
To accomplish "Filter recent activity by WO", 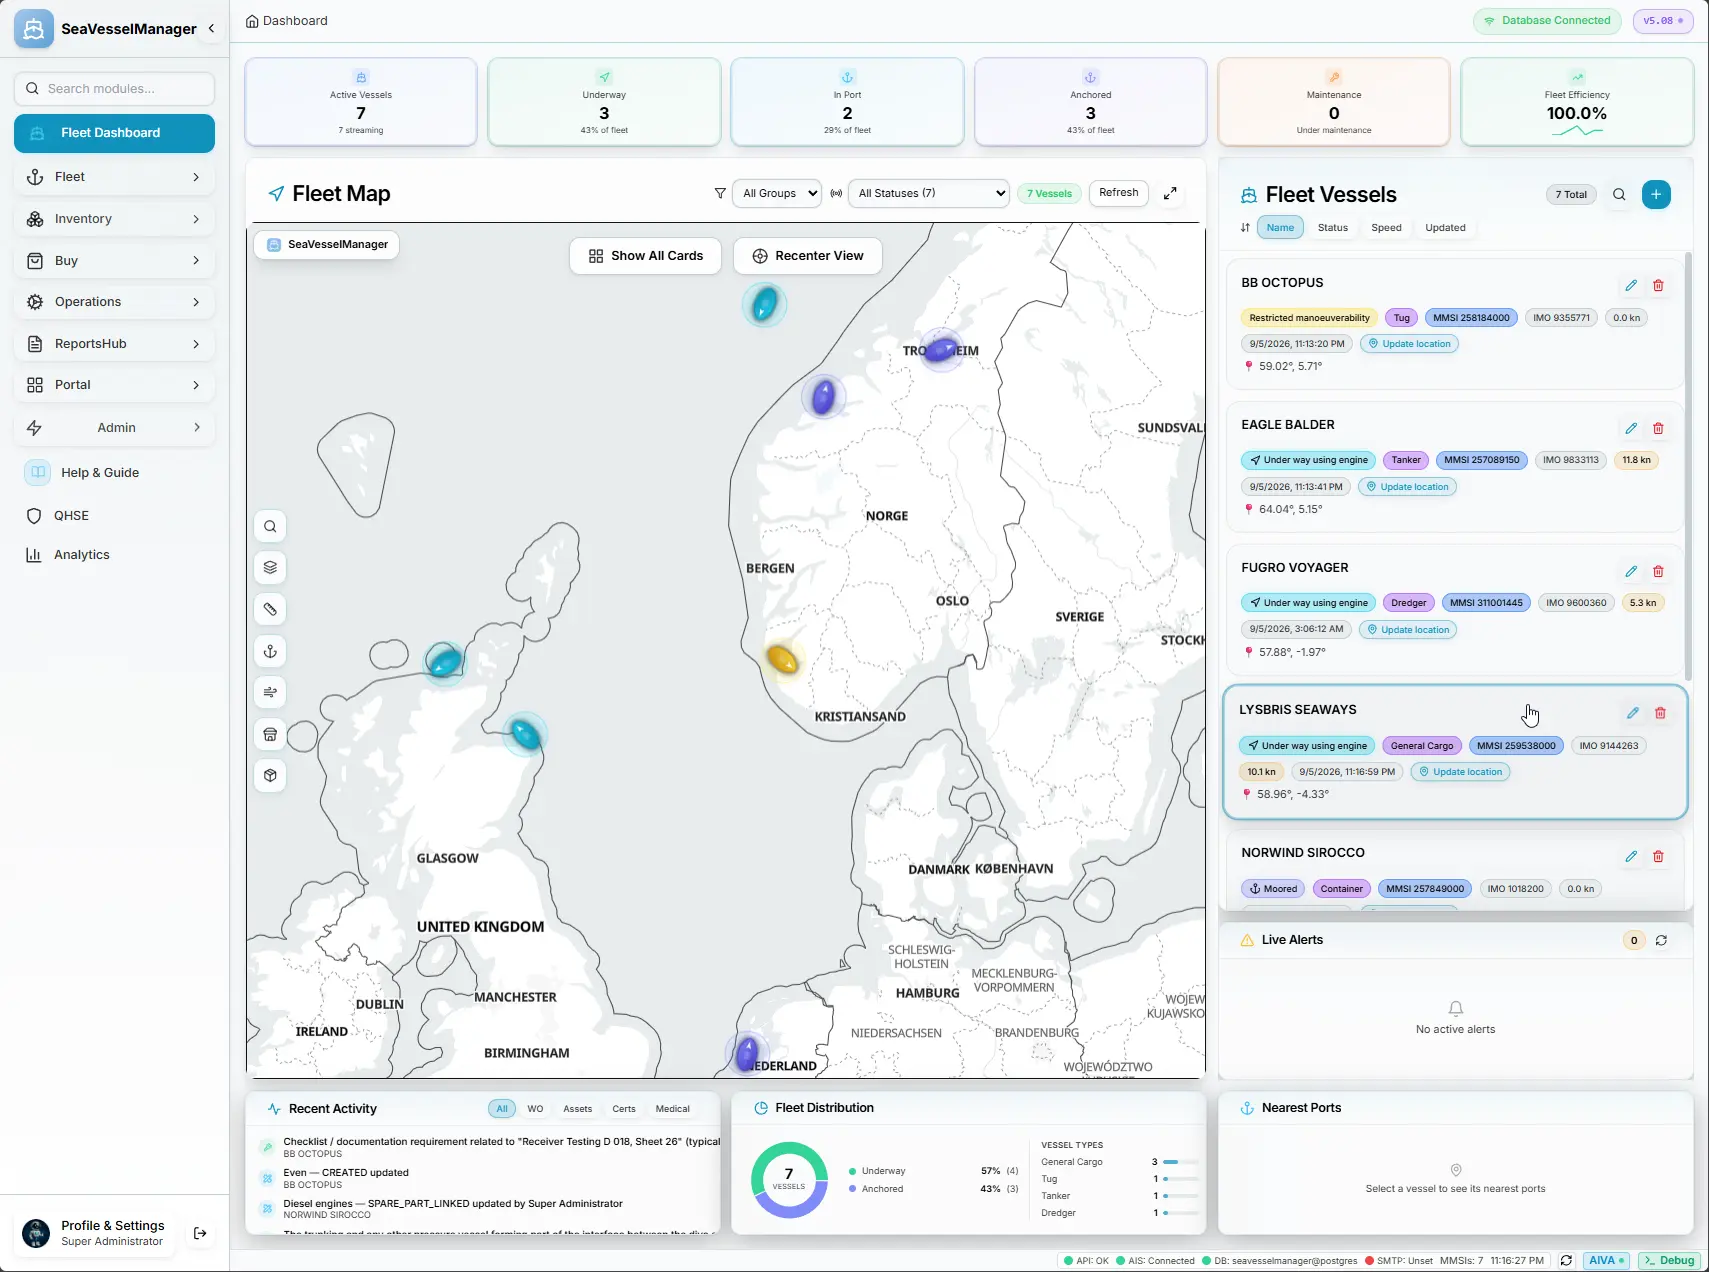I will [x=535, y=1108].
